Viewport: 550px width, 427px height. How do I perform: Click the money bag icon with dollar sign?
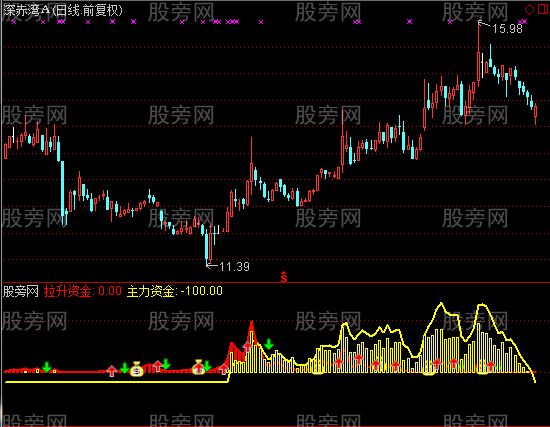click(136, 369)
